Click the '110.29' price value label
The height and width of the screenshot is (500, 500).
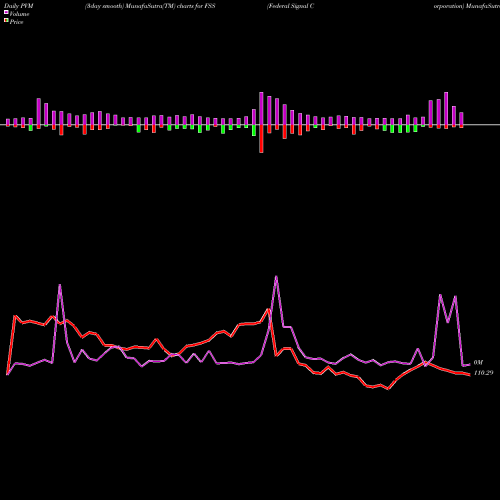point(483,373)
